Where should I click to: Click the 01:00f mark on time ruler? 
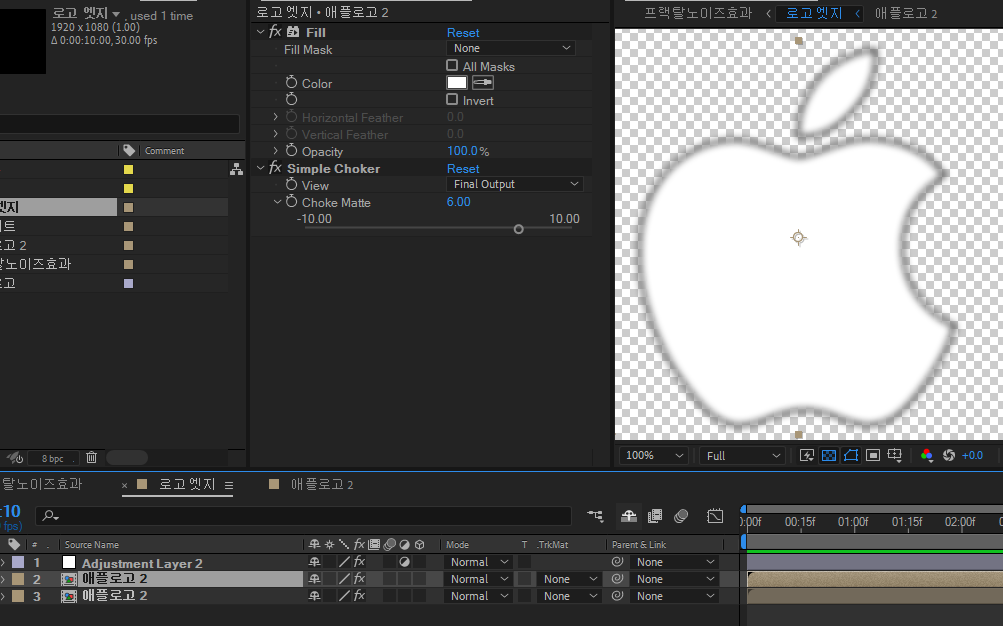[x=853, y=522]
